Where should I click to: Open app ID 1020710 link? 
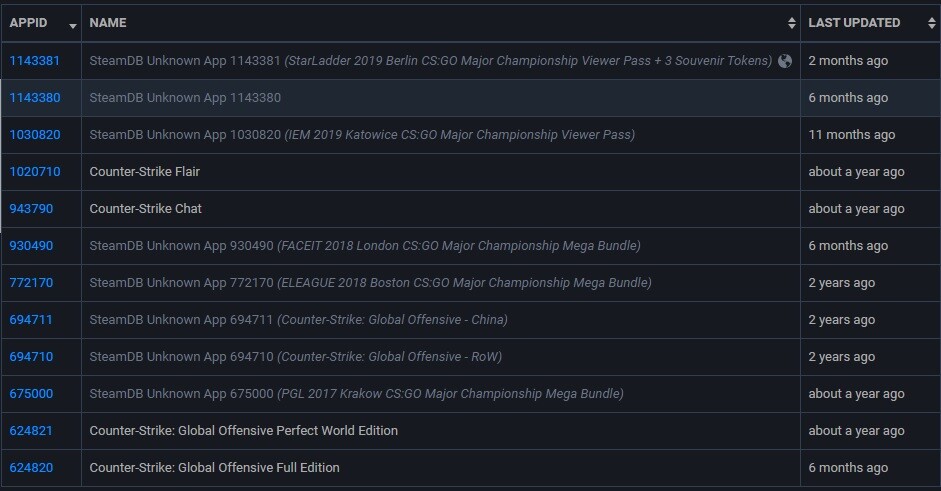[x=35, y=172]
